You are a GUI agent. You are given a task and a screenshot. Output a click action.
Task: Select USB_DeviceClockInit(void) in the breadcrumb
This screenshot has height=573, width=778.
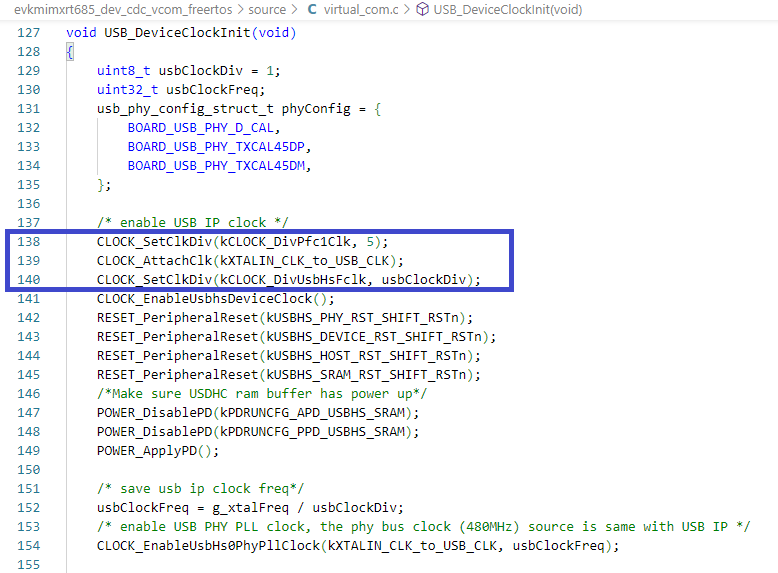508,10
